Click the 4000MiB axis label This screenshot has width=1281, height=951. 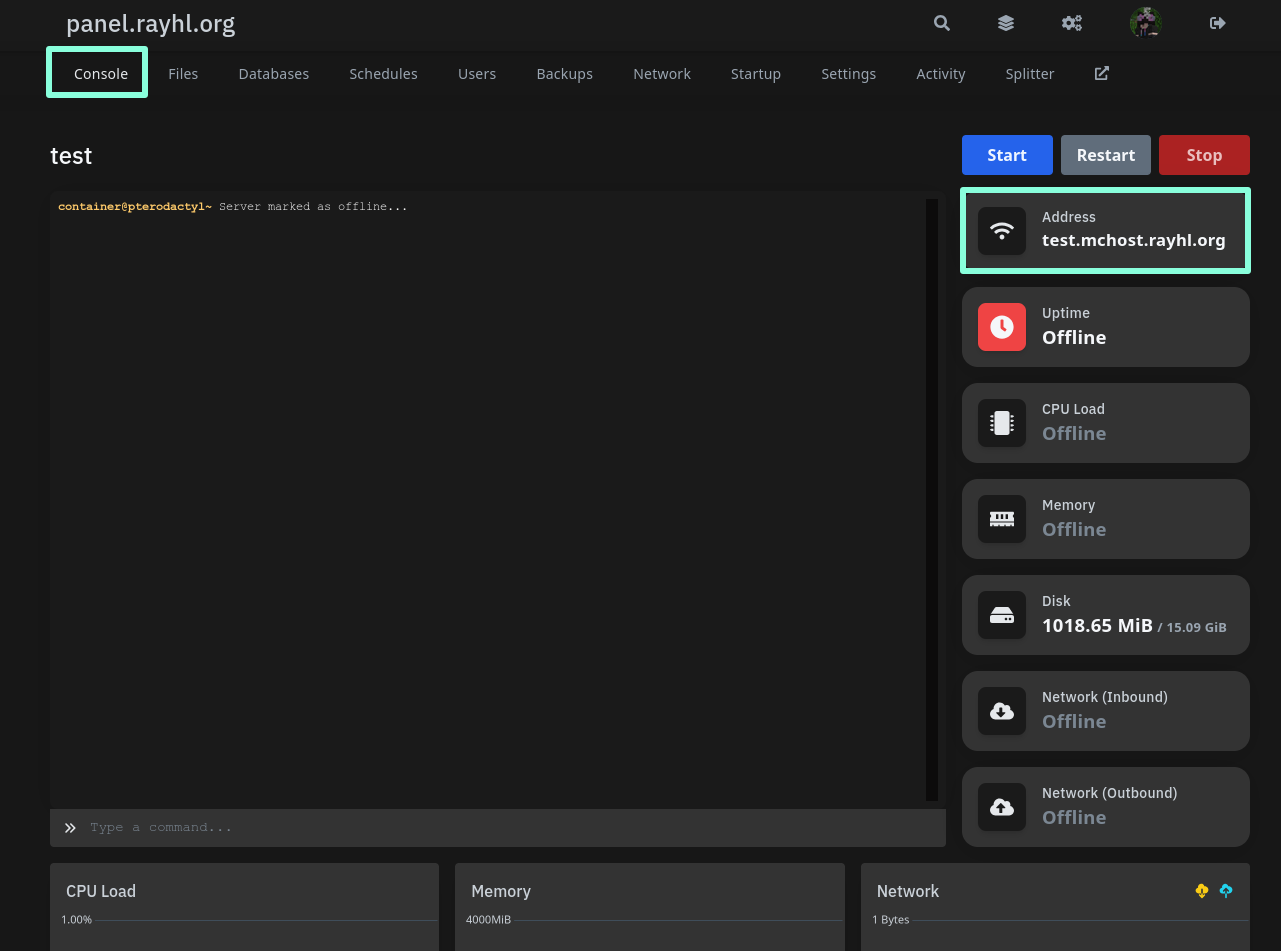pos(488,920)
